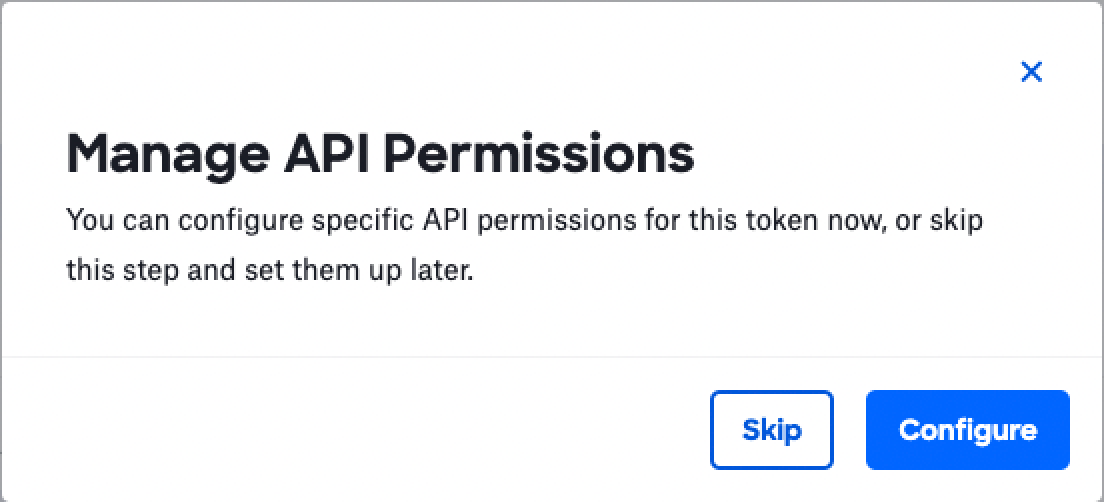Exit the permissions prompt using the close icon
Screen dimensions: 1104x502
(1031, 72)
